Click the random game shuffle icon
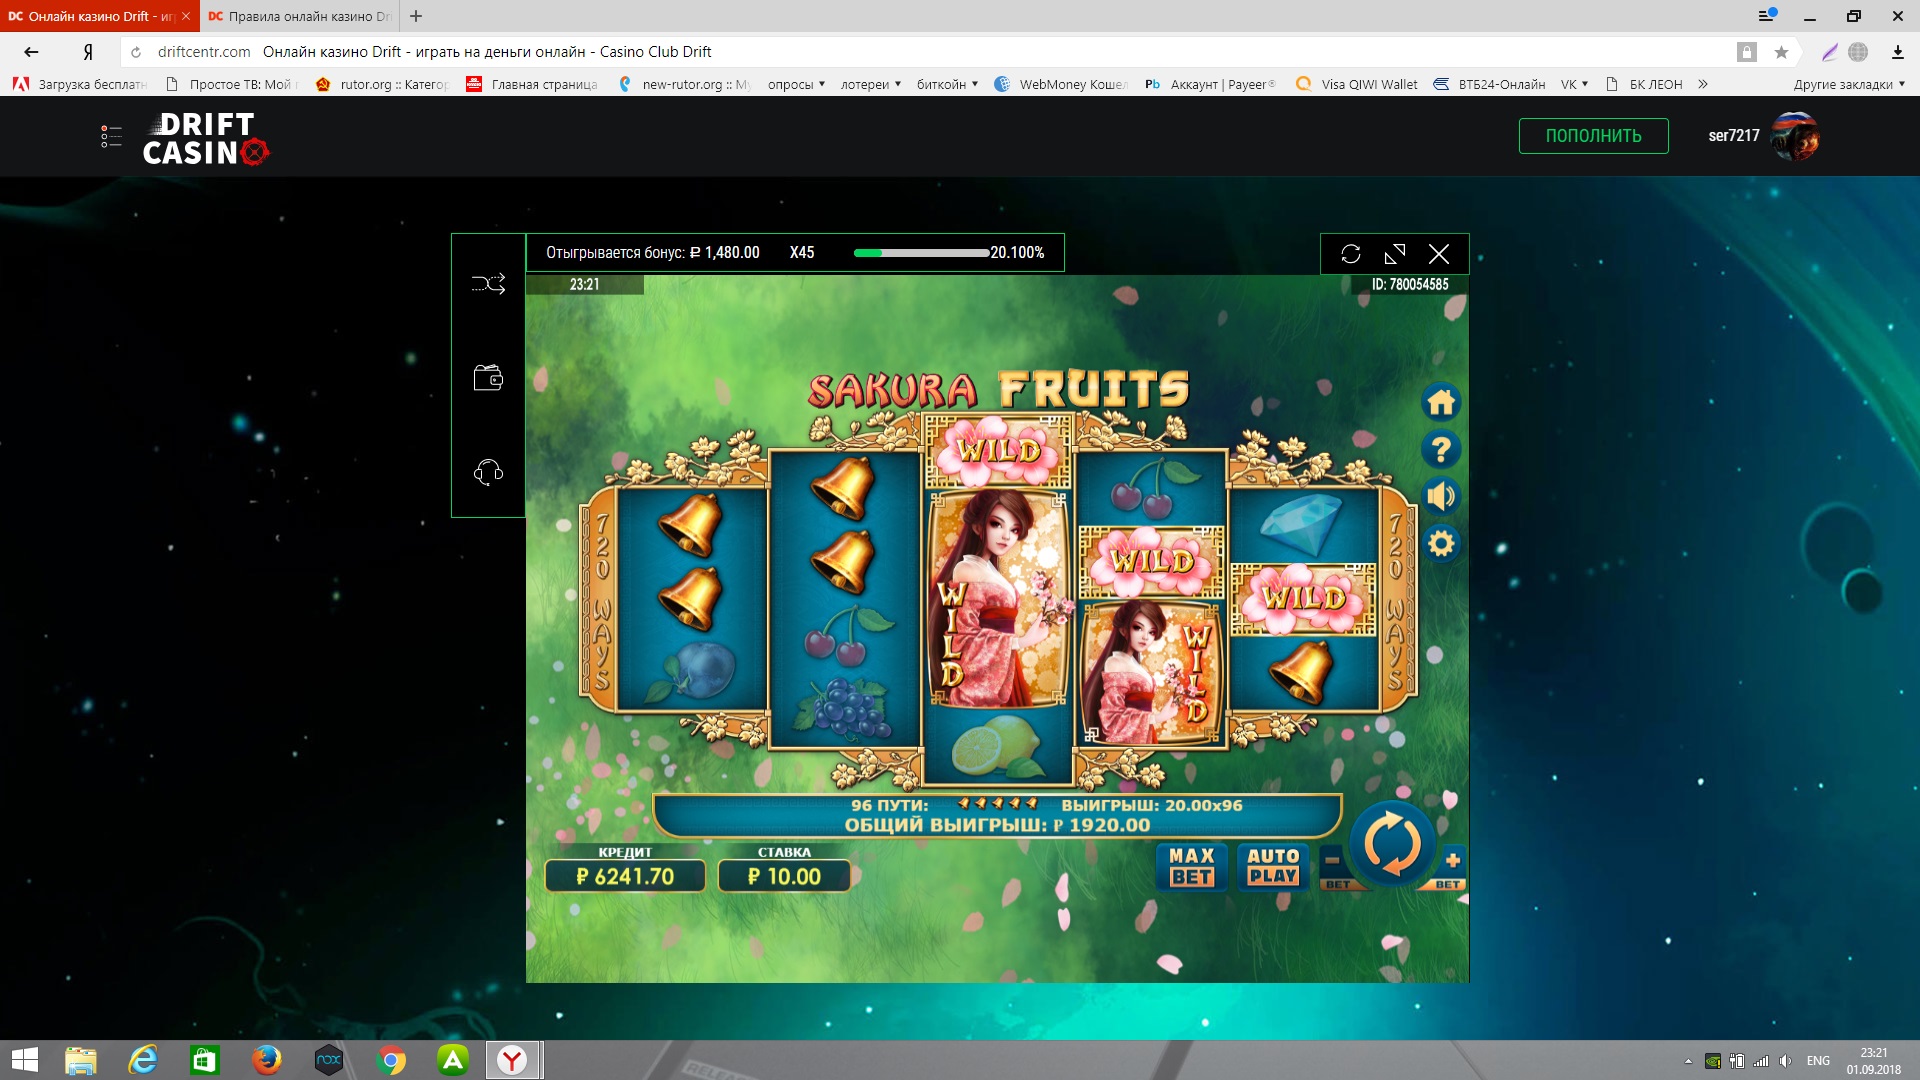The image size is (1920, 1080). (x=488, y=285)
